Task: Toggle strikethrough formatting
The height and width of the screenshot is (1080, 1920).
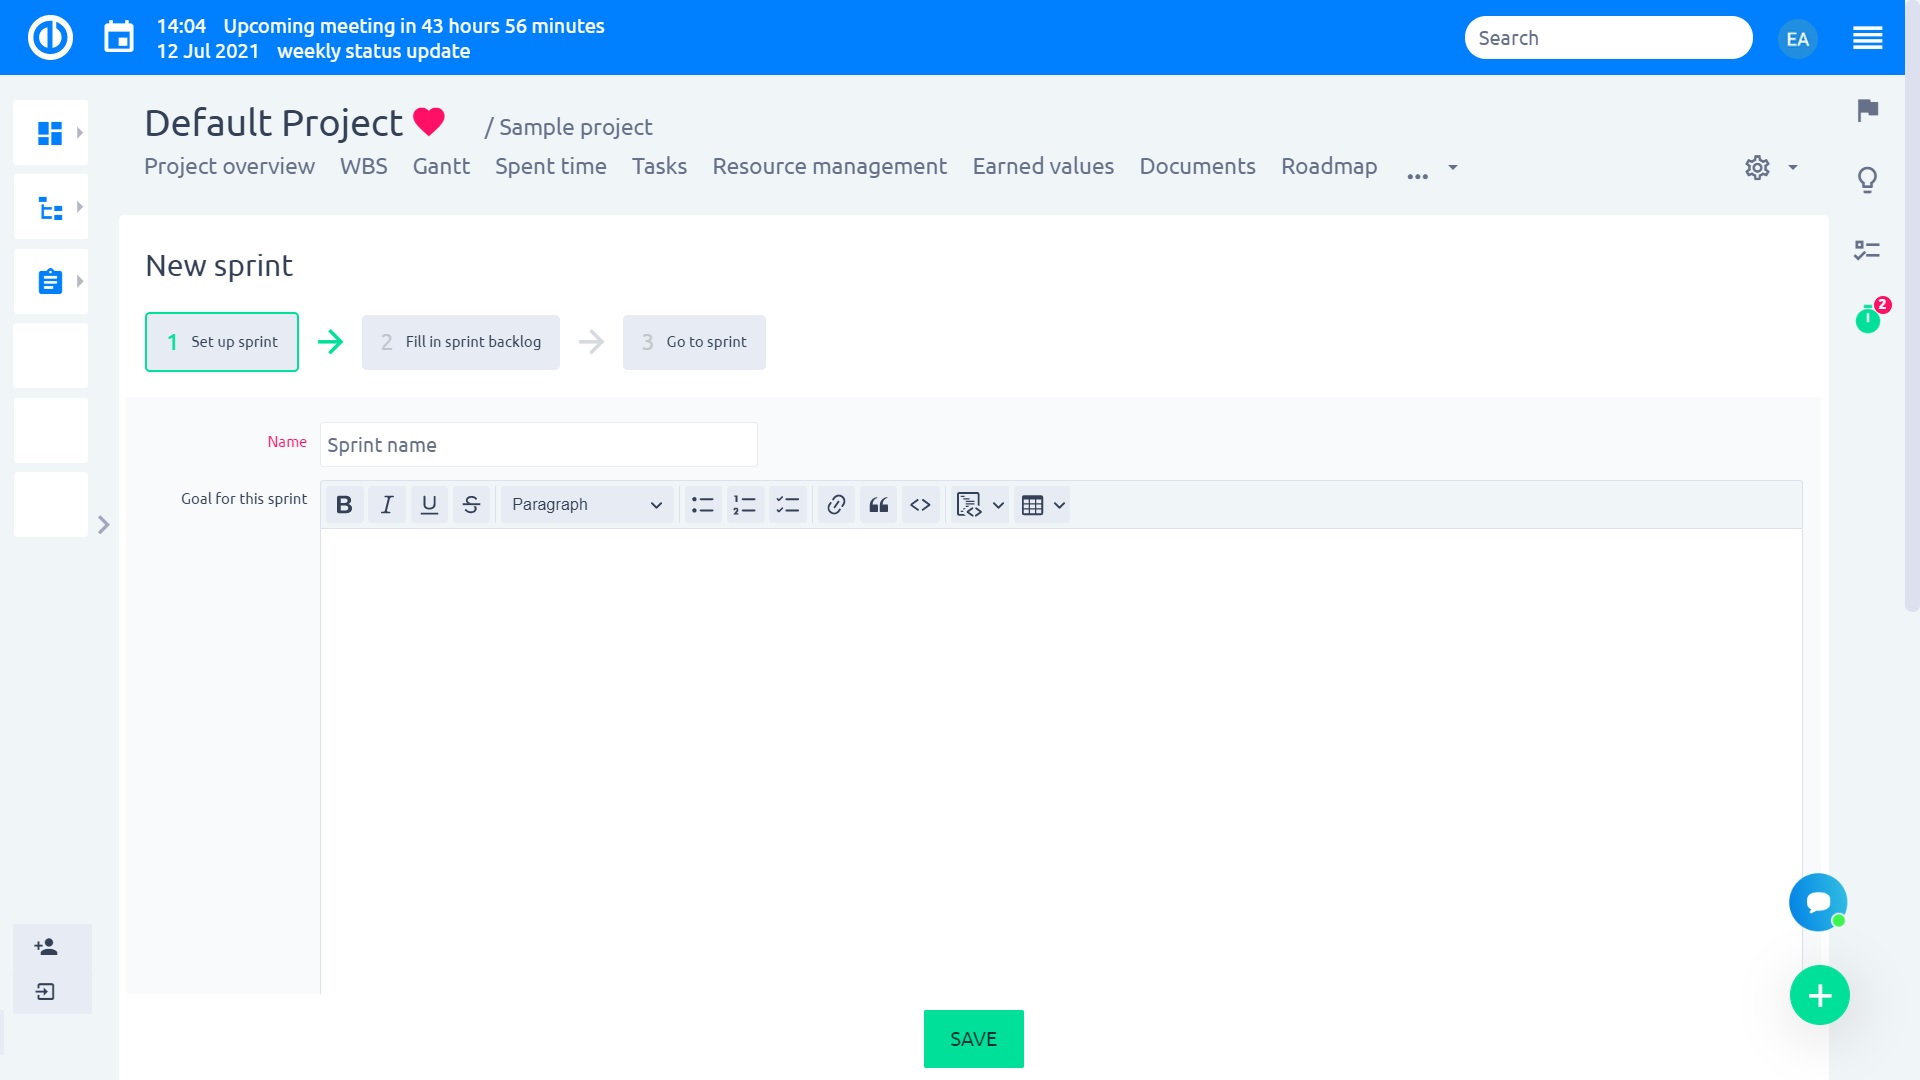Action: 472,505
